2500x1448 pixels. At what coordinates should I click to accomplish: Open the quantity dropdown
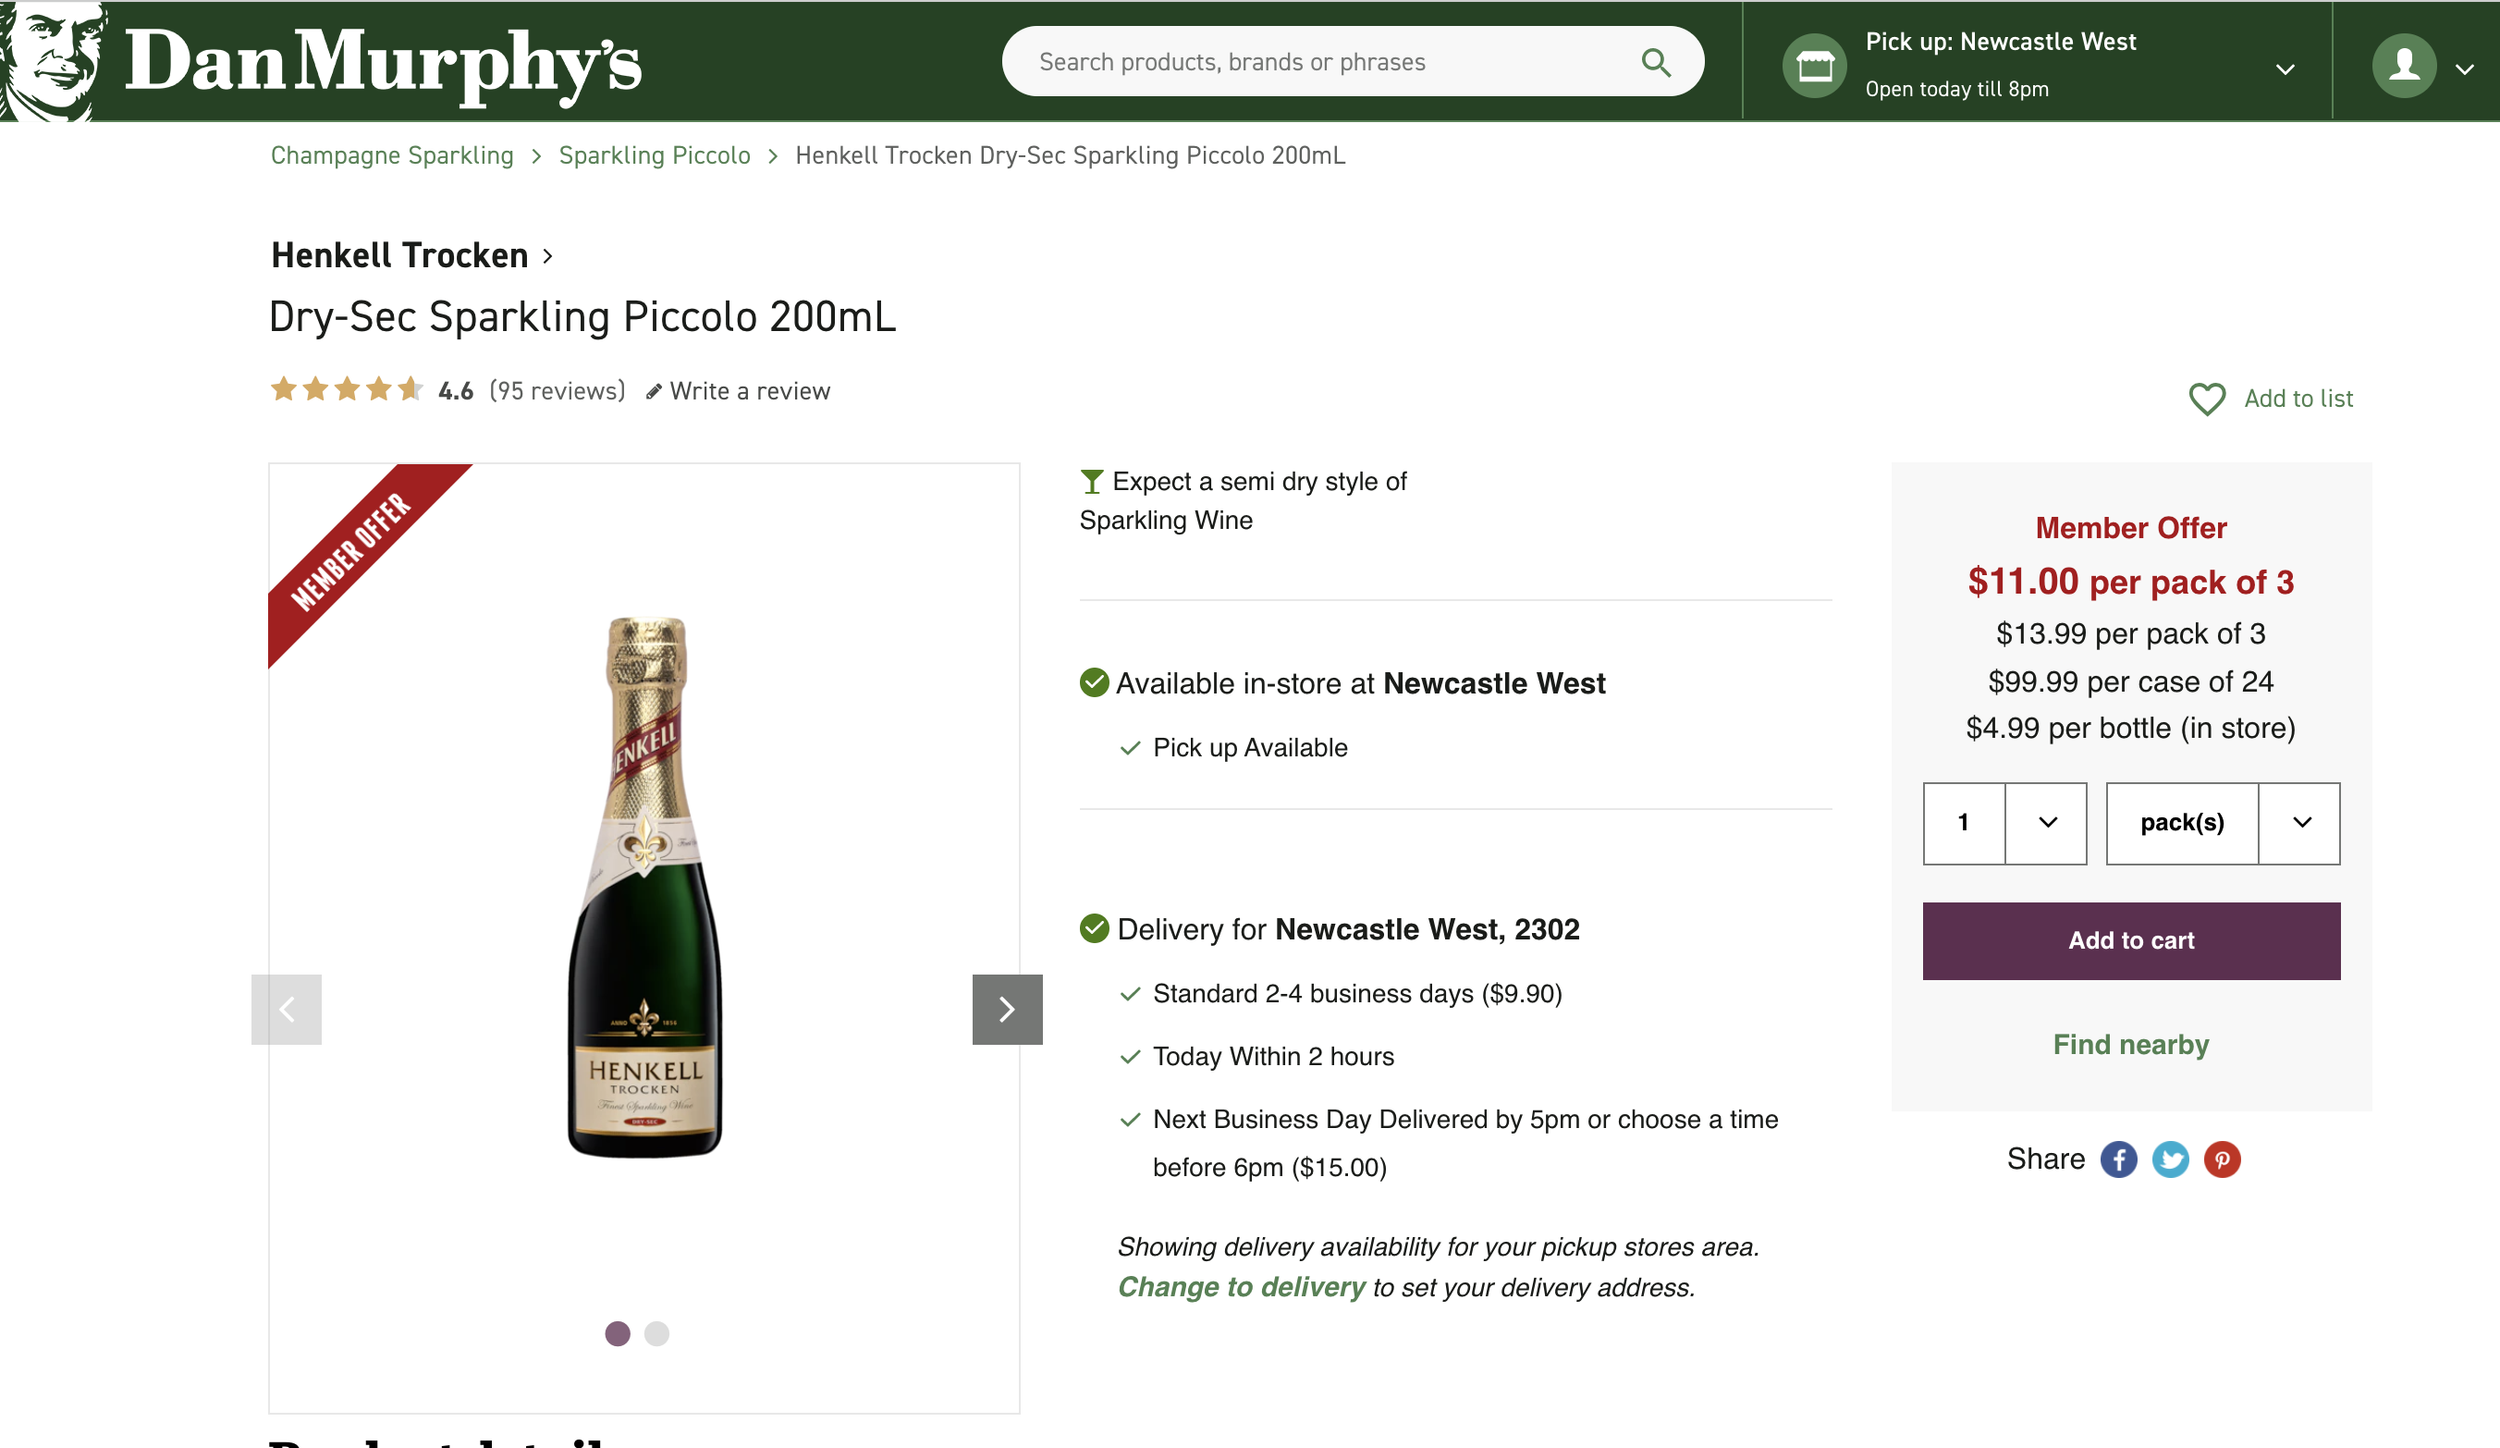pos(2004,823)
